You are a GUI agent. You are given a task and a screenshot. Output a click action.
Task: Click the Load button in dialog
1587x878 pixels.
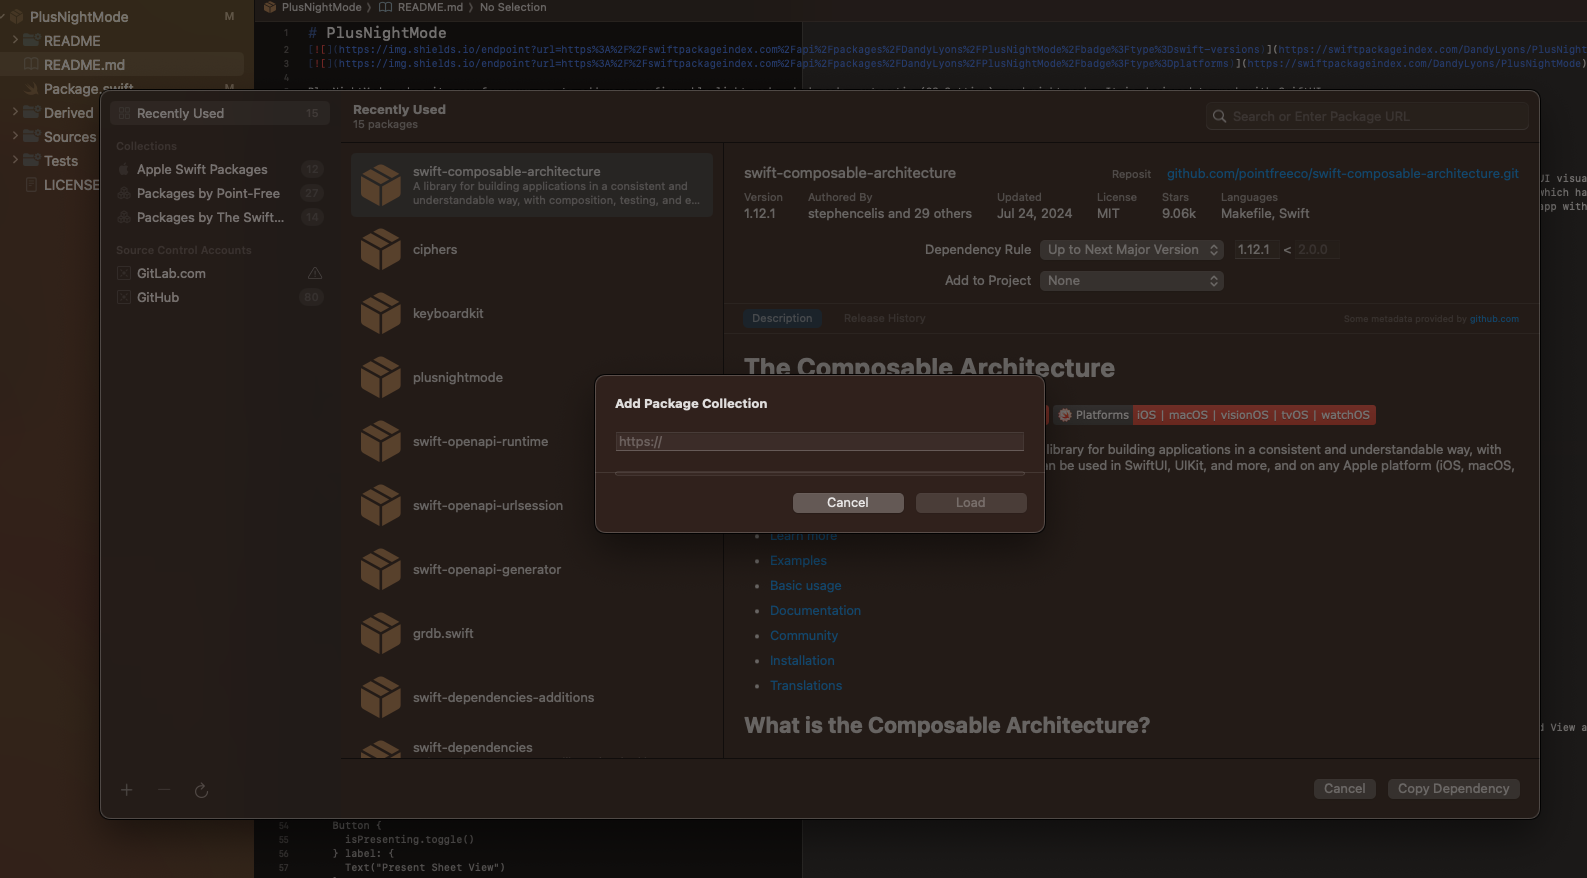[x=970, y=502]
